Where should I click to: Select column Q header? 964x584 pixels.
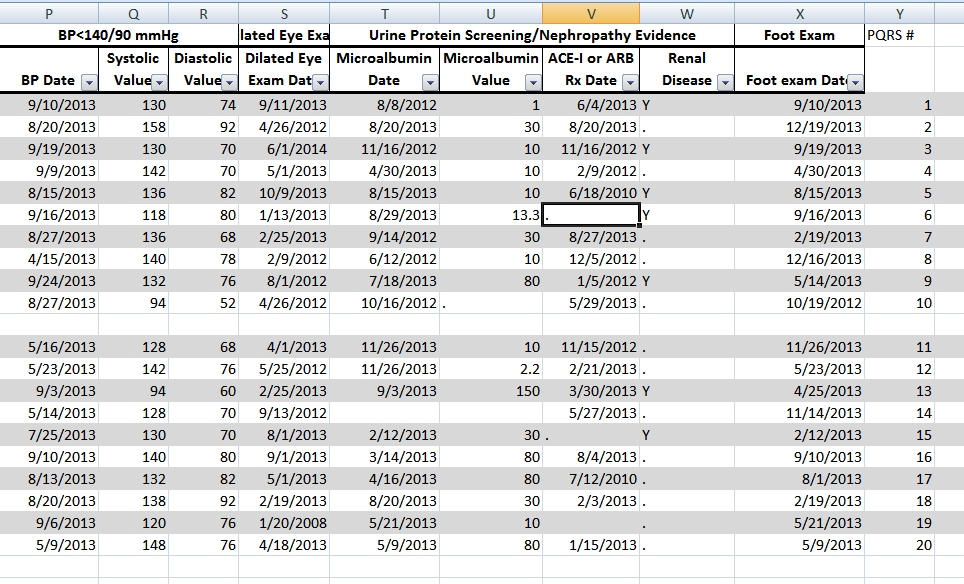pos(133,14)
